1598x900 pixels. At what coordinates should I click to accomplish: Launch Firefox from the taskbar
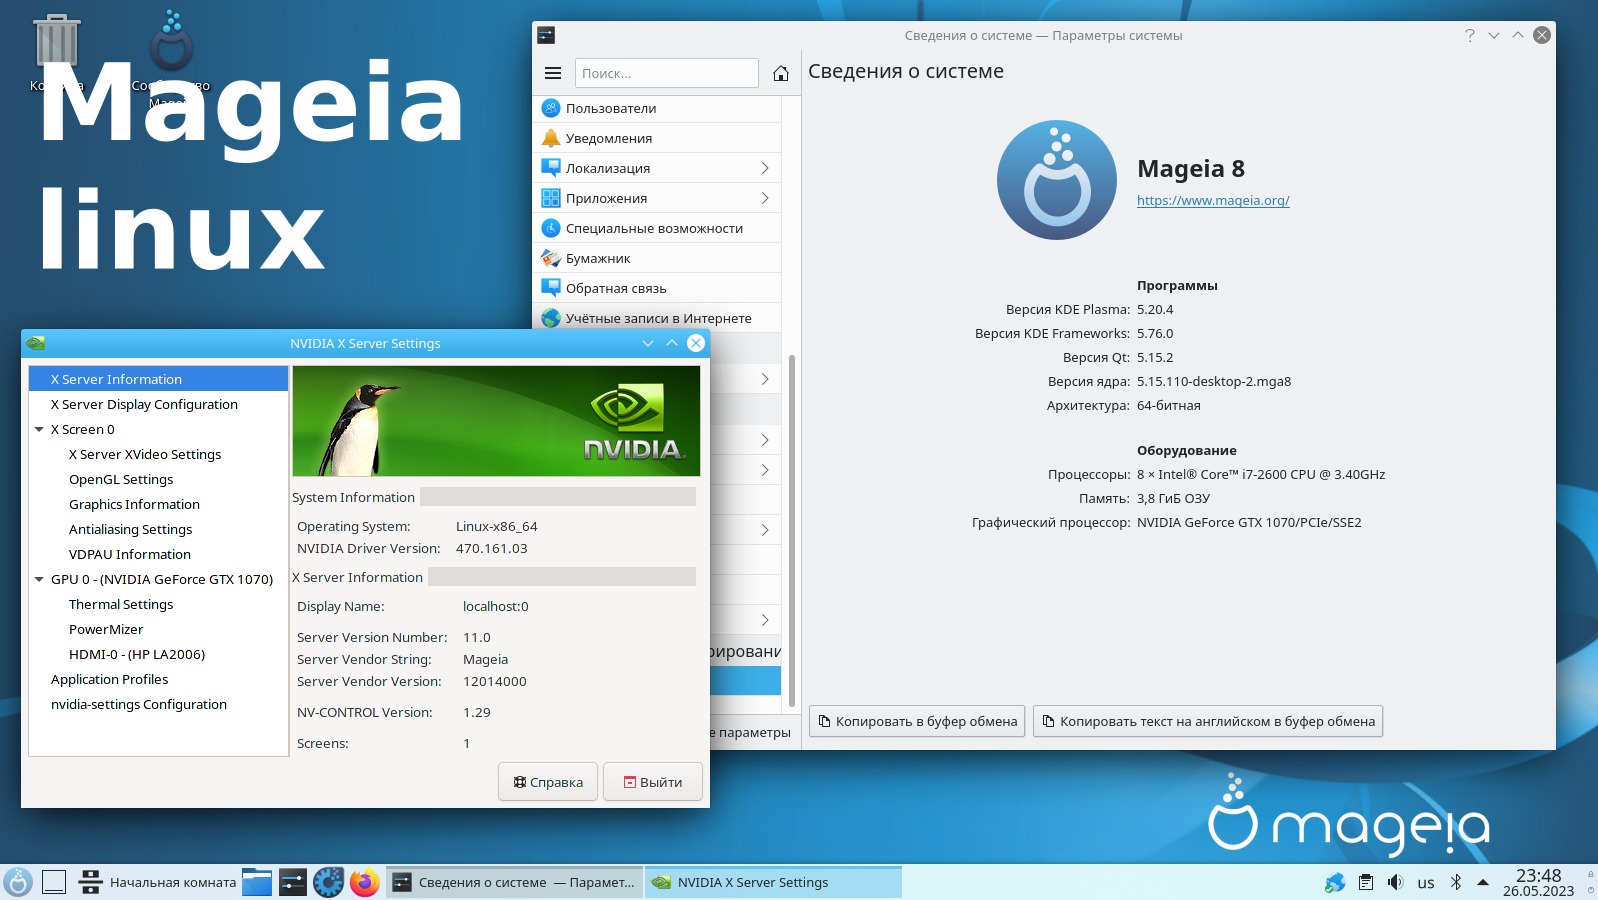(364, 882)
